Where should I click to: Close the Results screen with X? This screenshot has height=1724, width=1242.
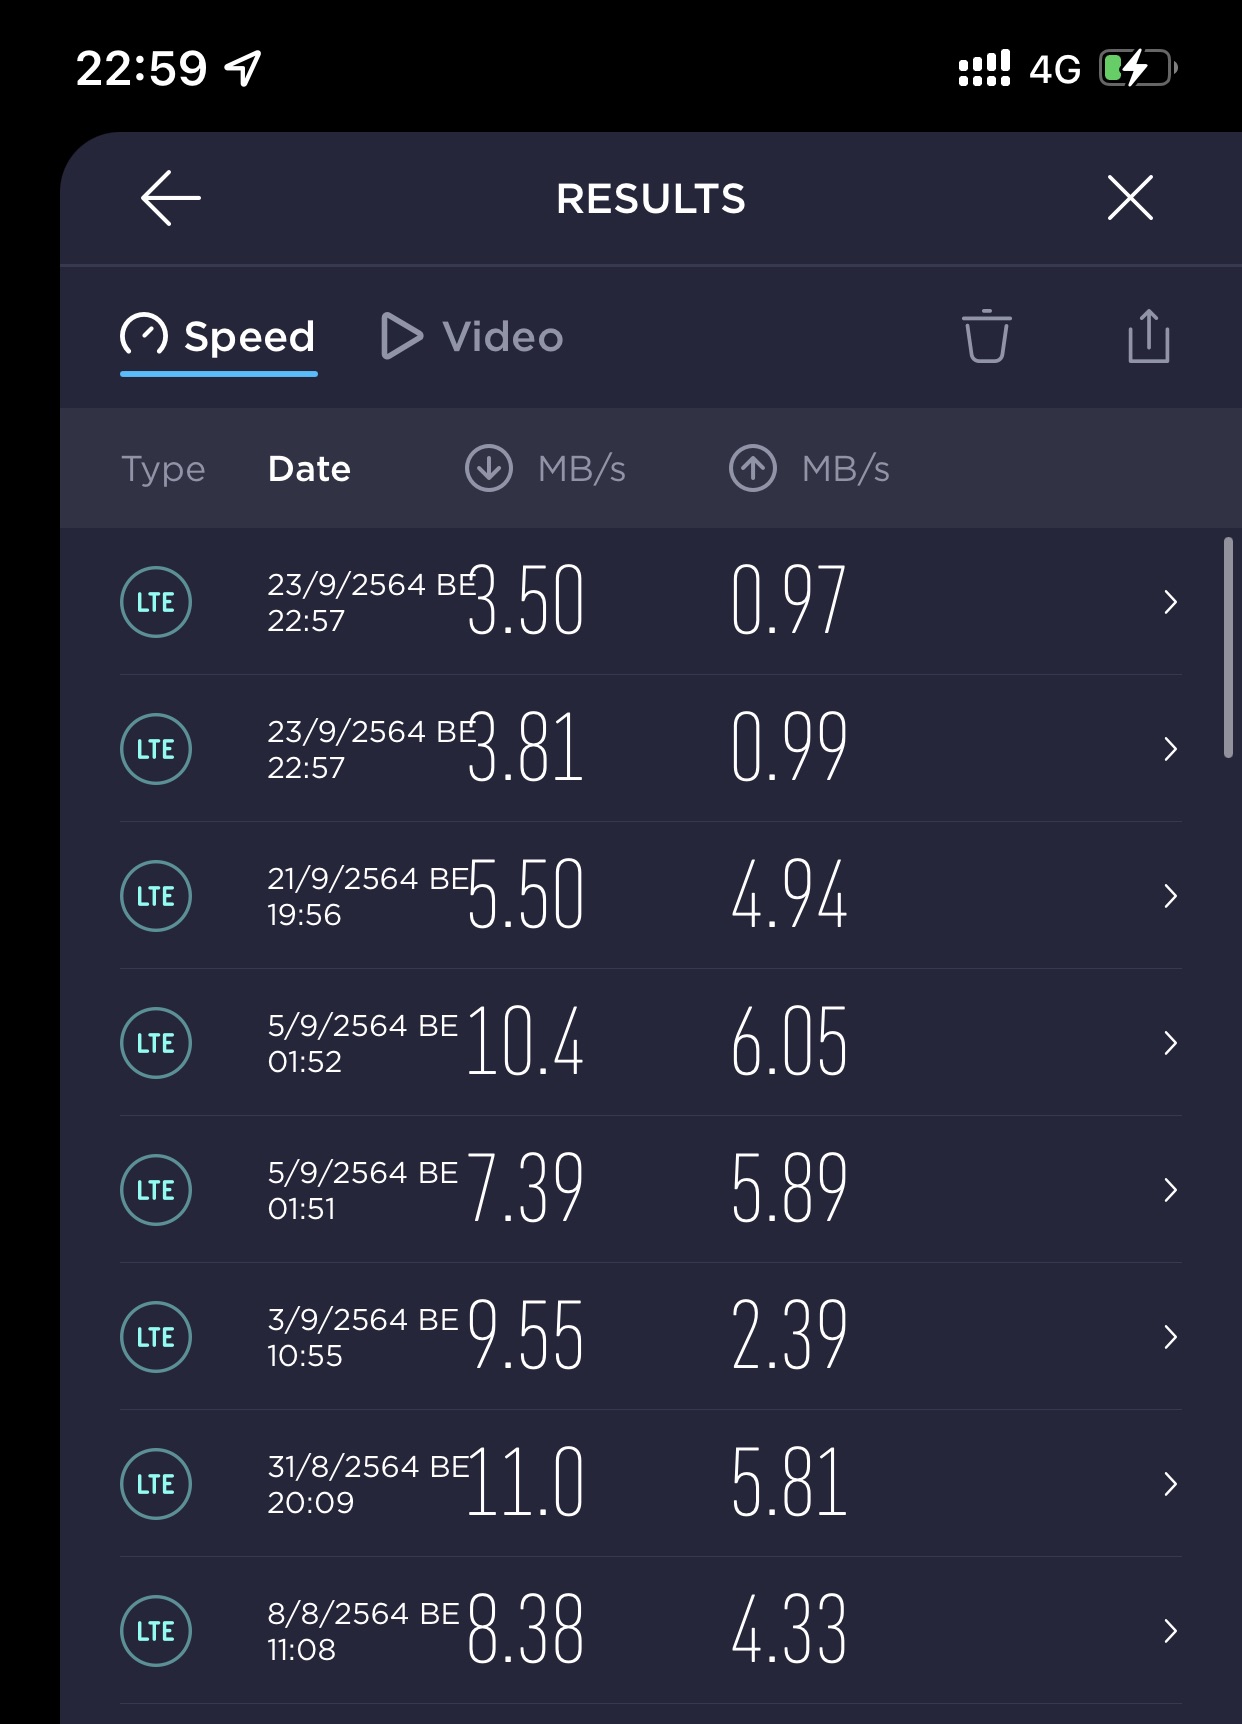click(1130, 197)
